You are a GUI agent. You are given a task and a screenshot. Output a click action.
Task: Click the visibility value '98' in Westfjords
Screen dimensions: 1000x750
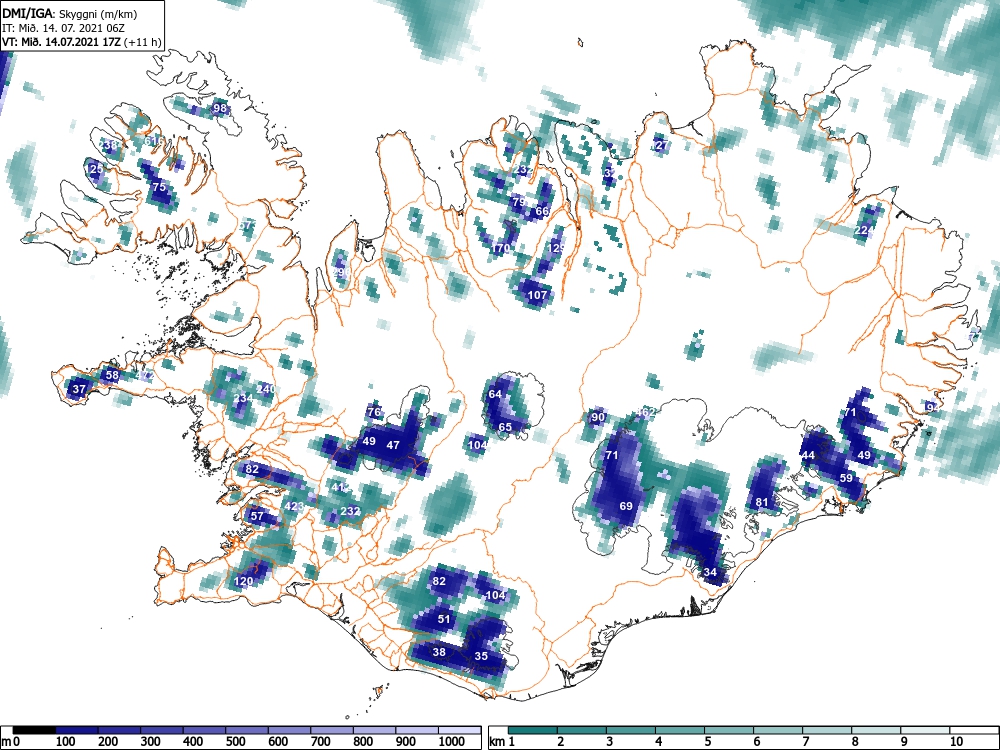(x=220, y=108)
